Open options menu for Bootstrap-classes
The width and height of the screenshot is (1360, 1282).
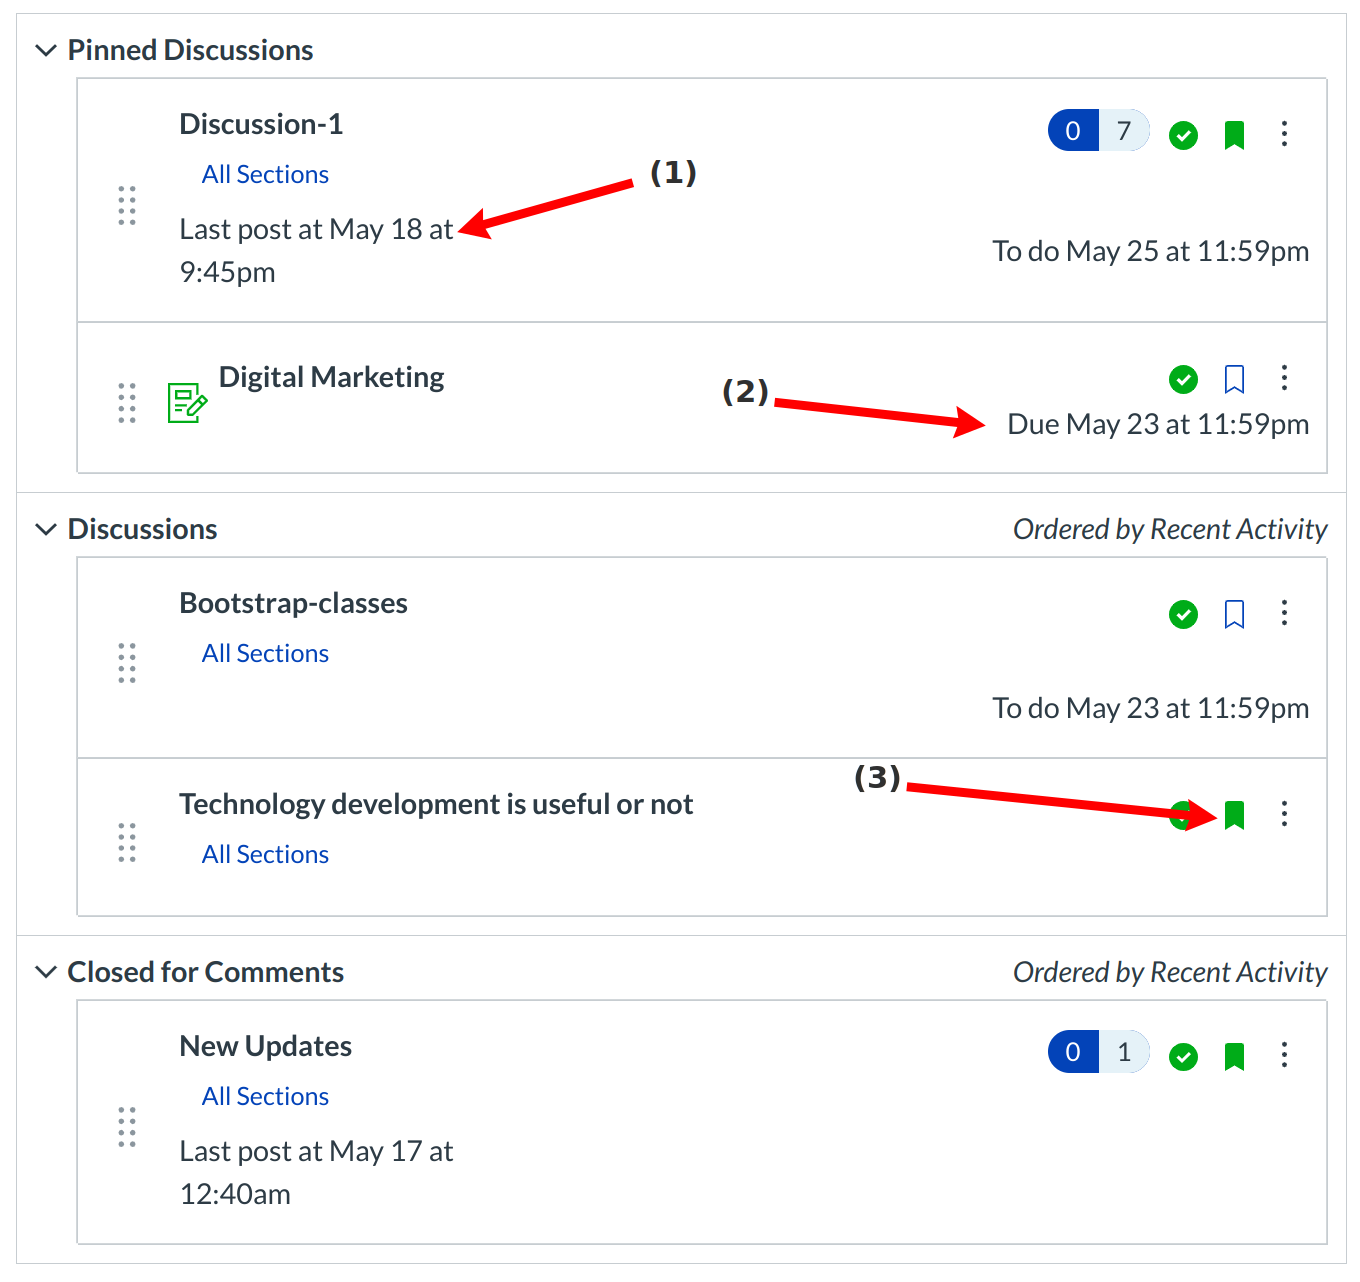click(x=1284, y=612)
